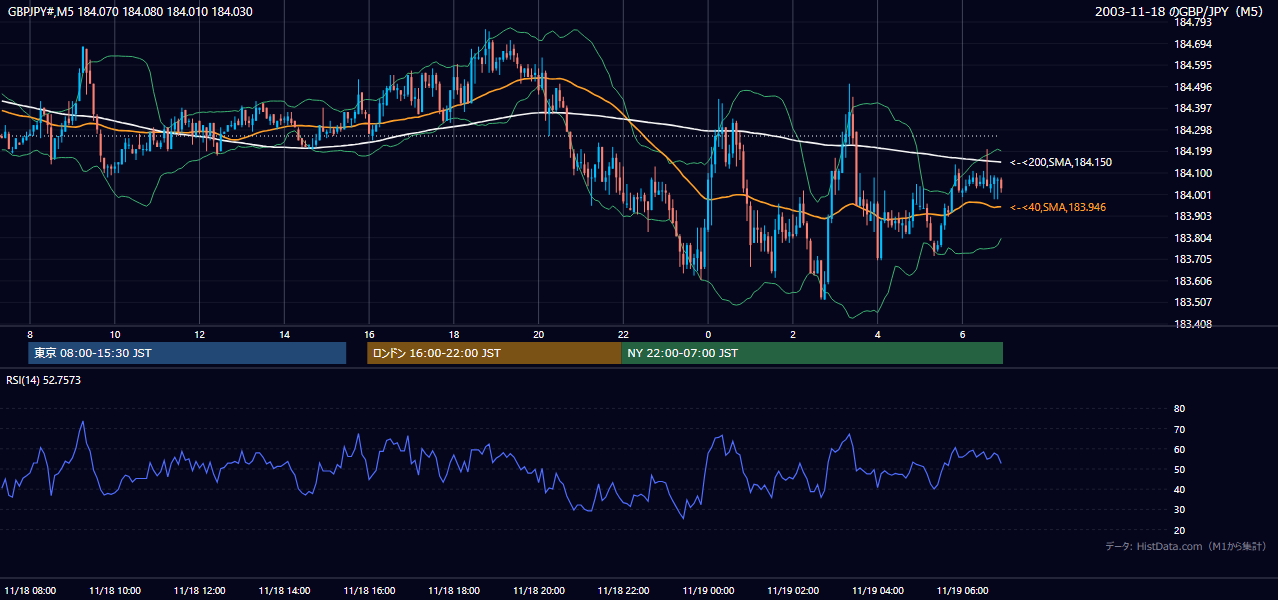Viewport: 1278px width, 600px height.
Task: Click price axis value 184.694
Action: pyautogui.click(x=1193, y=44)
